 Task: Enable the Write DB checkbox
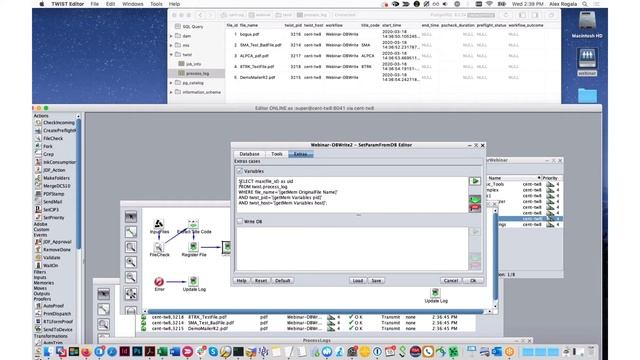240,221
